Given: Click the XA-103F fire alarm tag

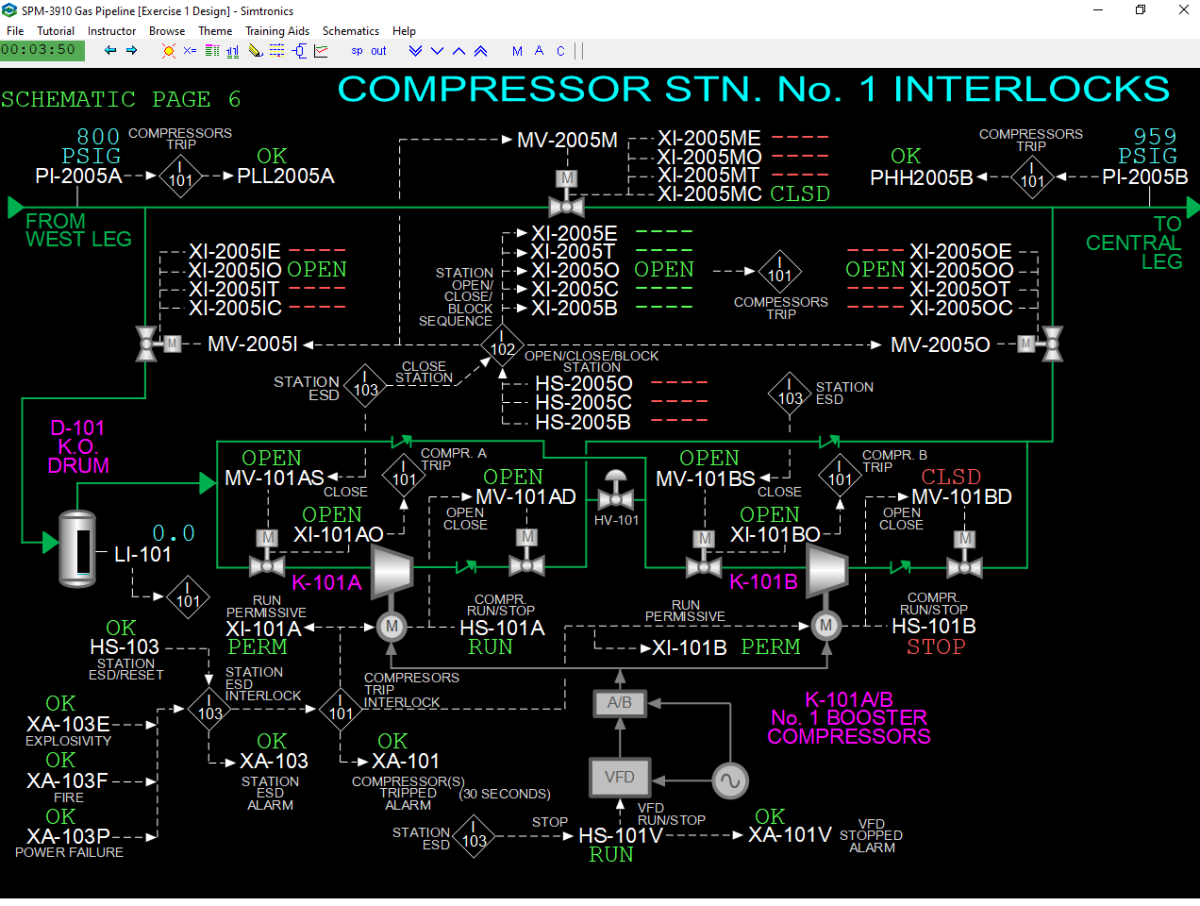Looking at the screenshot, I should point(68,781).
